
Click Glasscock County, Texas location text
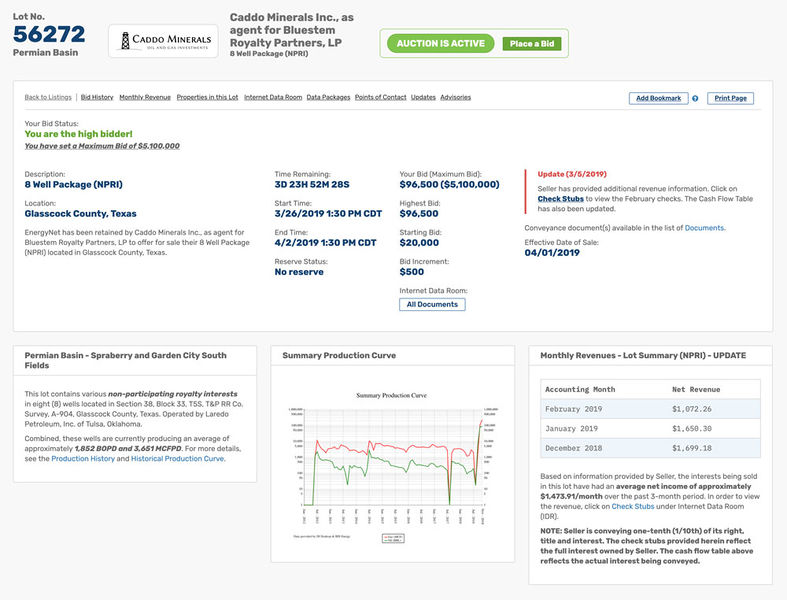click(x=80, y=214)
